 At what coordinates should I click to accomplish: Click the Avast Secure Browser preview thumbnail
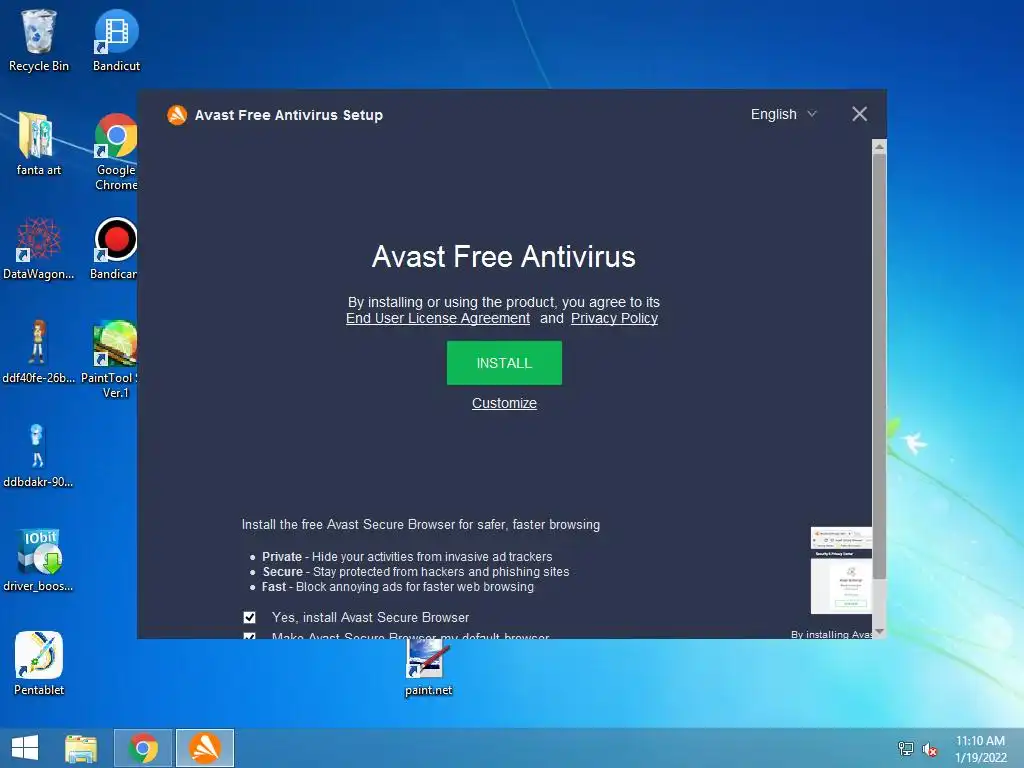[841, 570]
